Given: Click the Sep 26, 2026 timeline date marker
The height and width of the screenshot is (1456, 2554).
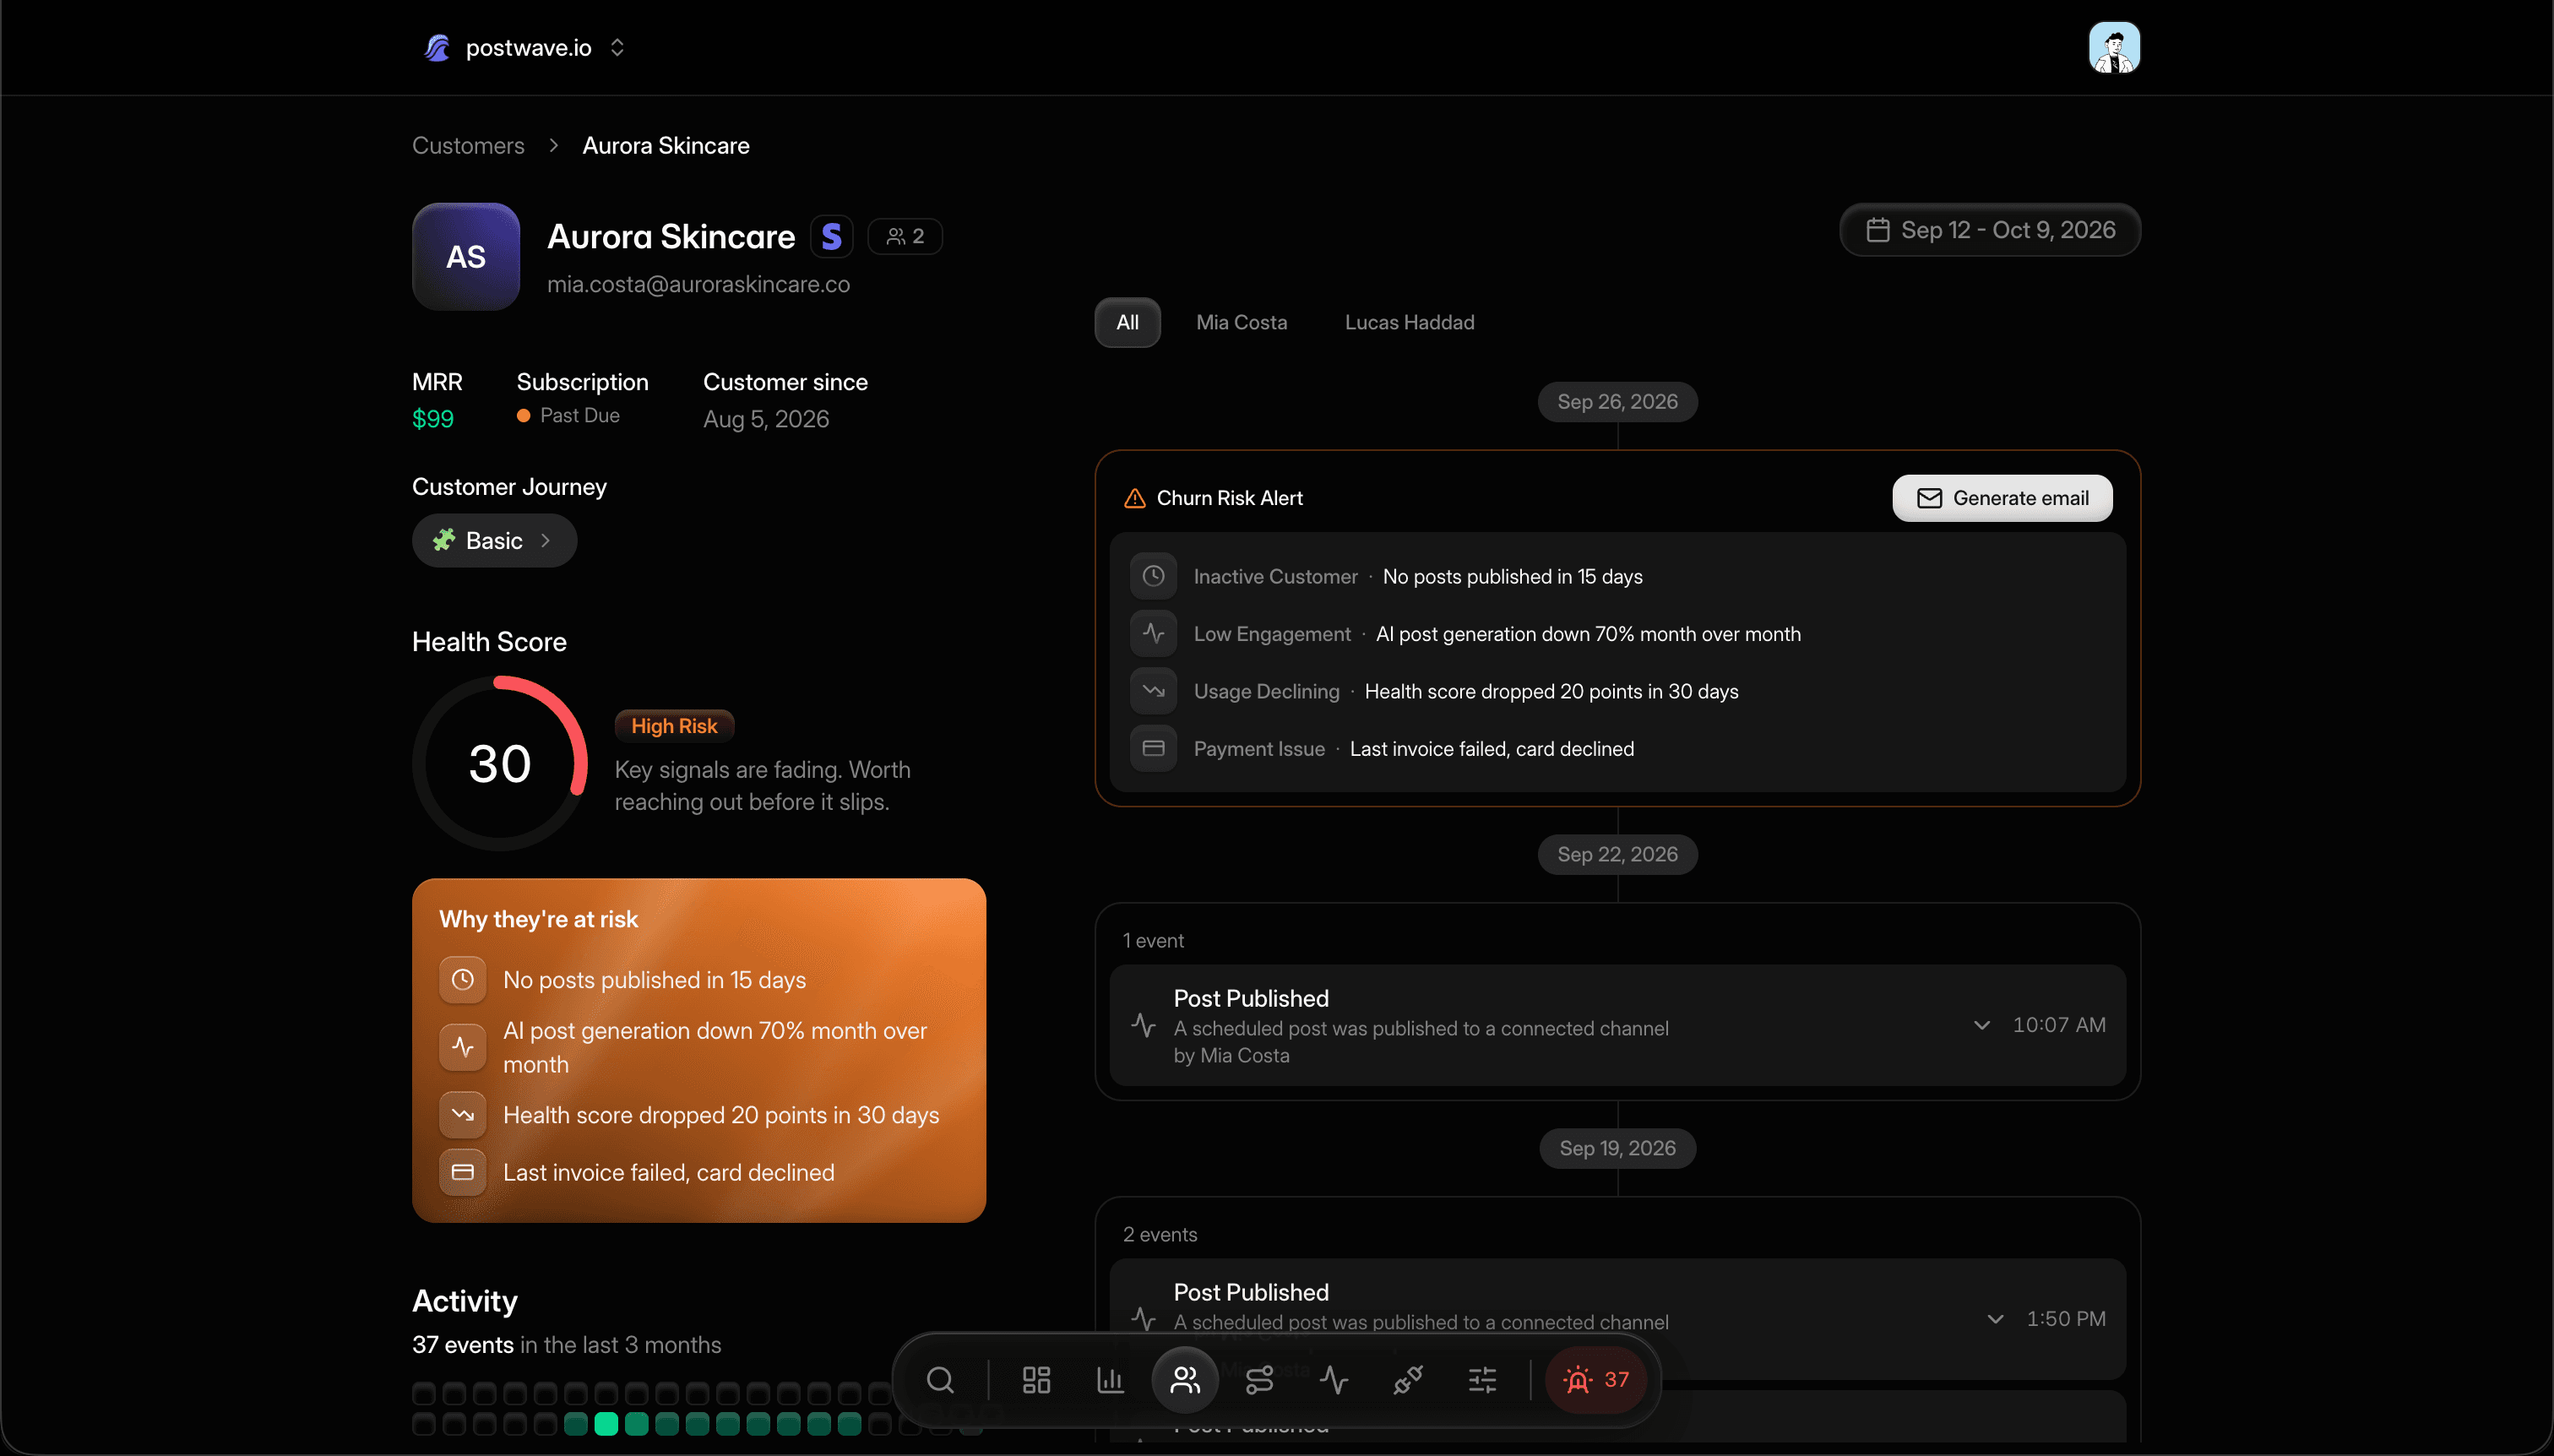Looking at the screenshot, I should coord(1617,402).
